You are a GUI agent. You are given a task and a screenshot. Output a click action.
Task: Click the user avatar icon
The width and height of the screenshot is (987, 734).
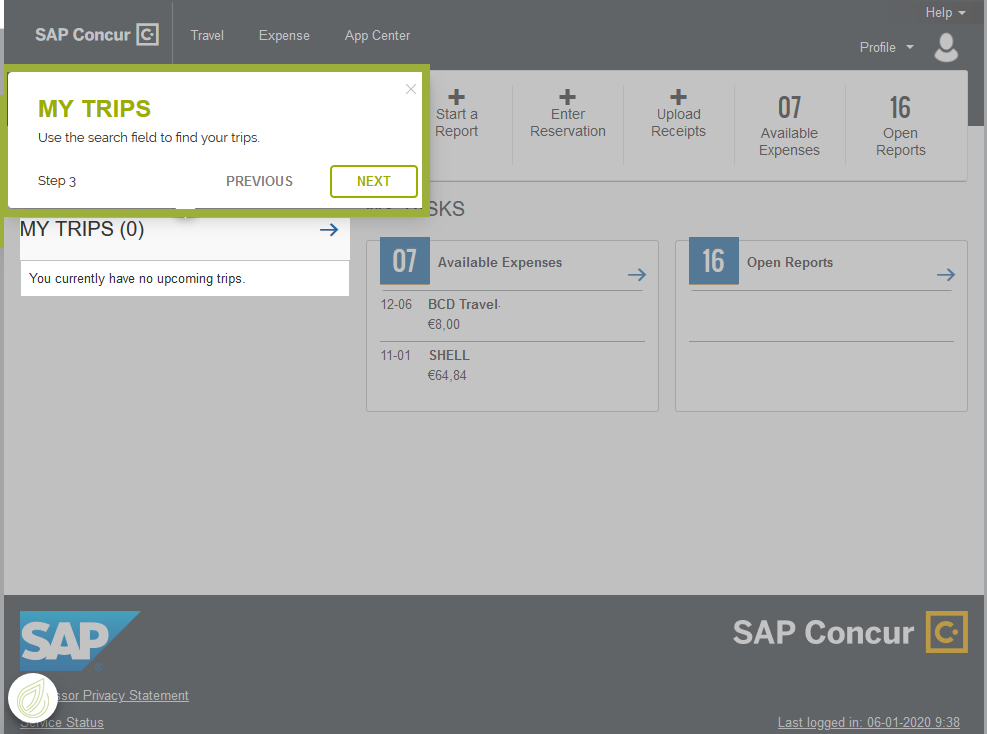click(x=945, y=47)
